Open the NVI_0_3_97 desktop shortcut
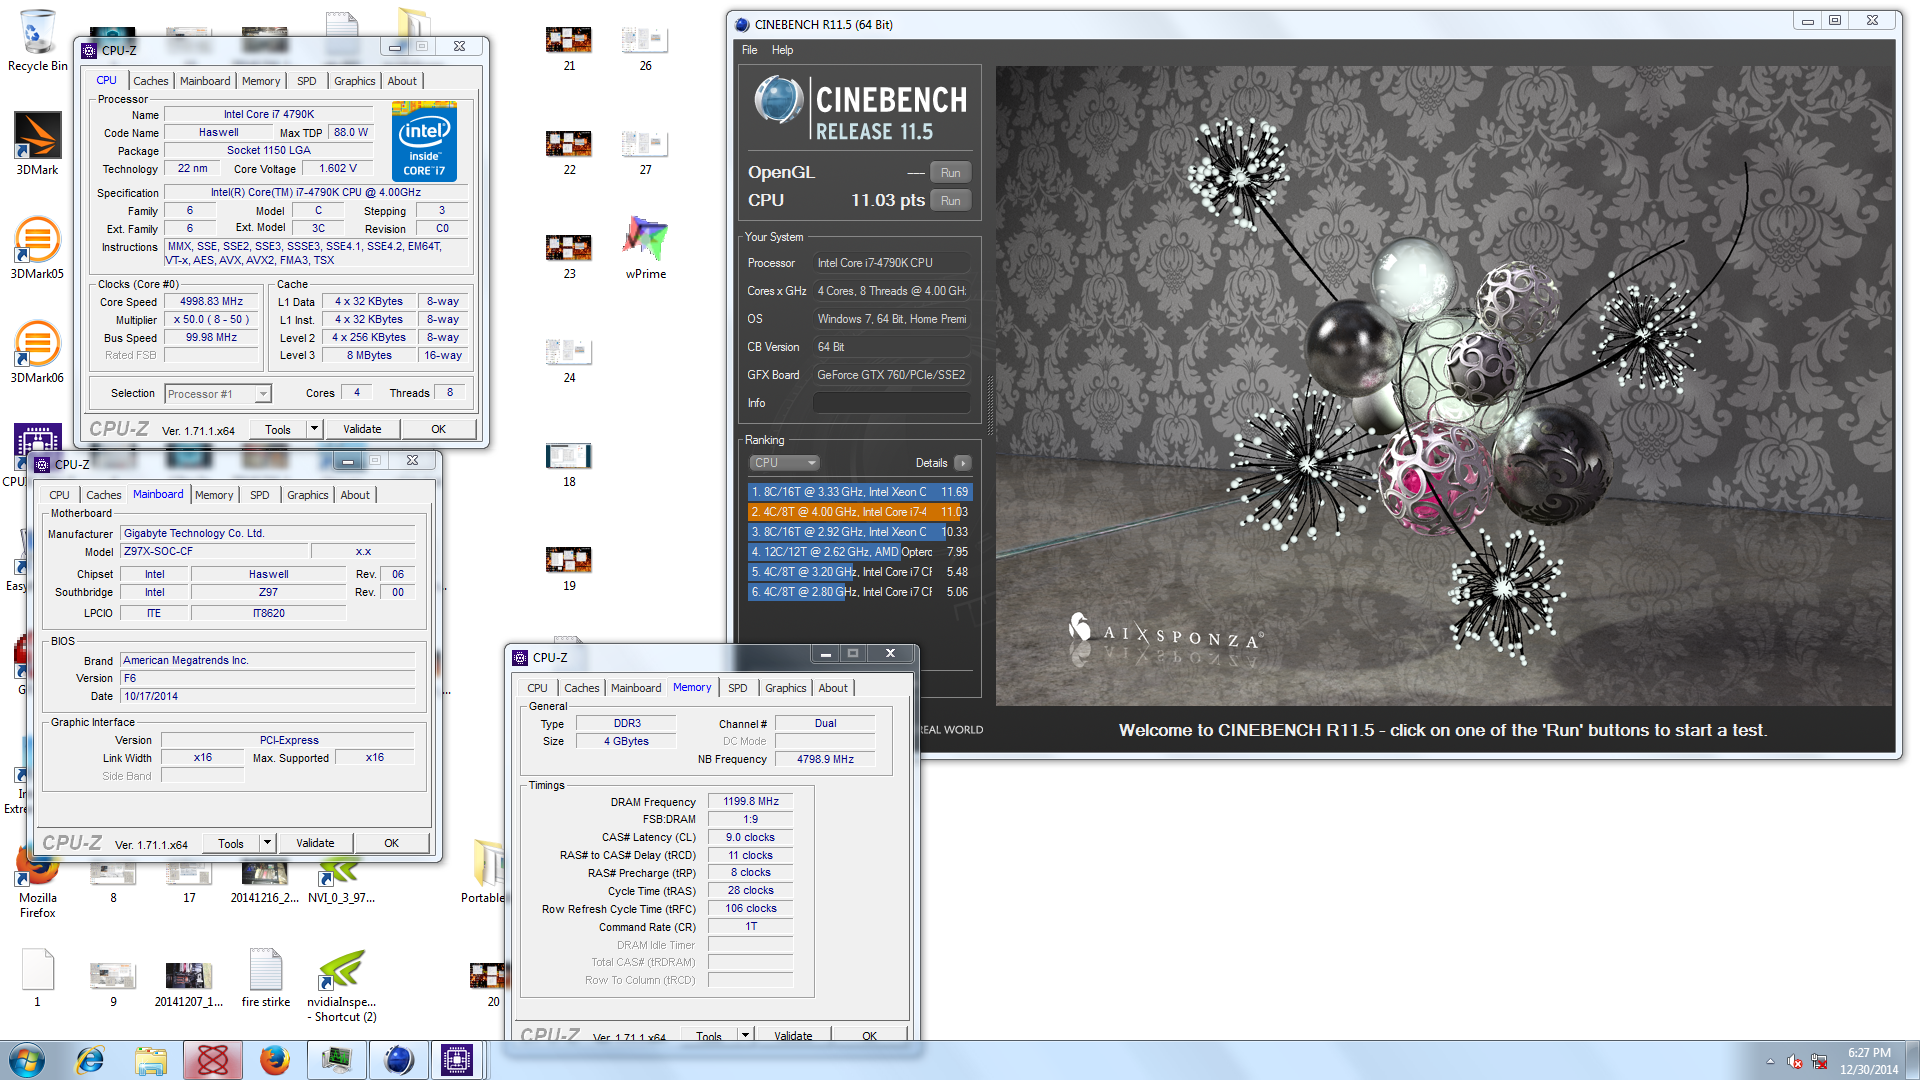The width and height of the screenshot is (1920, 1080). tap(342, 880)
